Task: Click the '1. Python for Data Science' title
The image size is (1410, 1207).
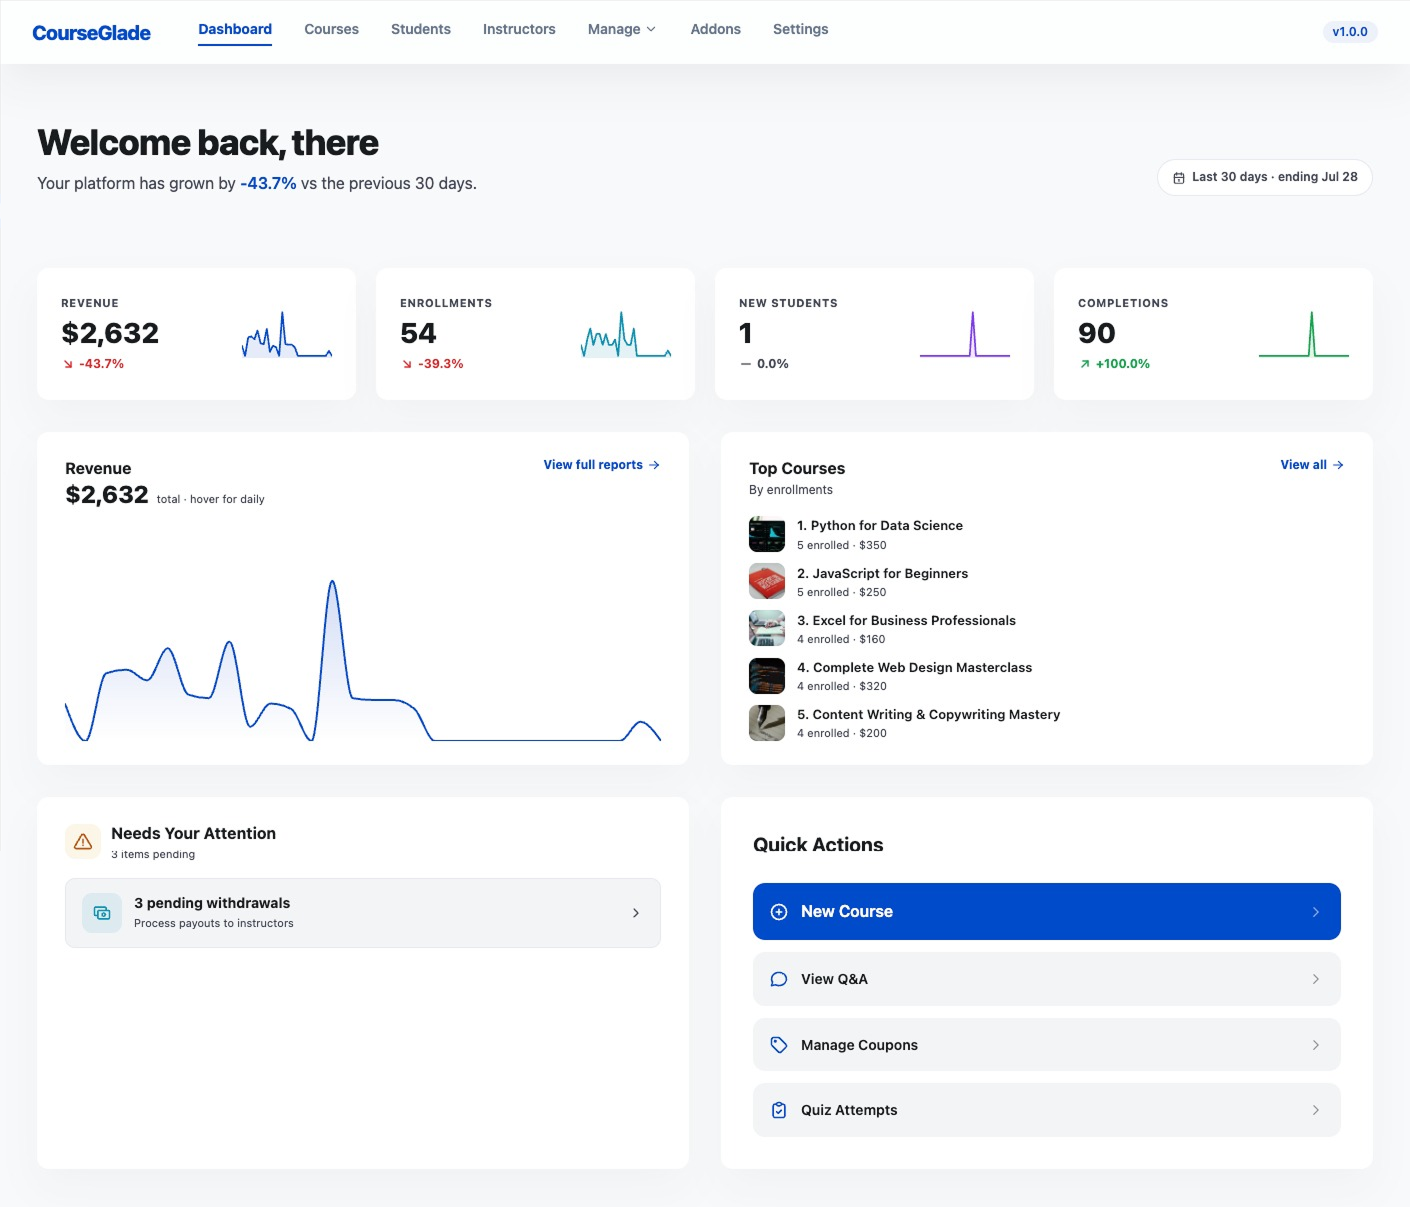Action: click(880, 526)
